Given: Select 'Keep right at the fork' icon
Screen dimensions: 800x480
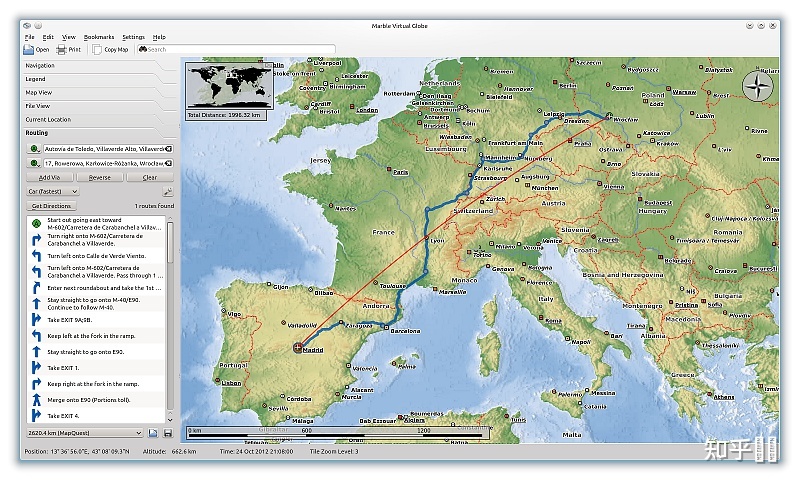Looking at the screenshot, I should 36,384.
